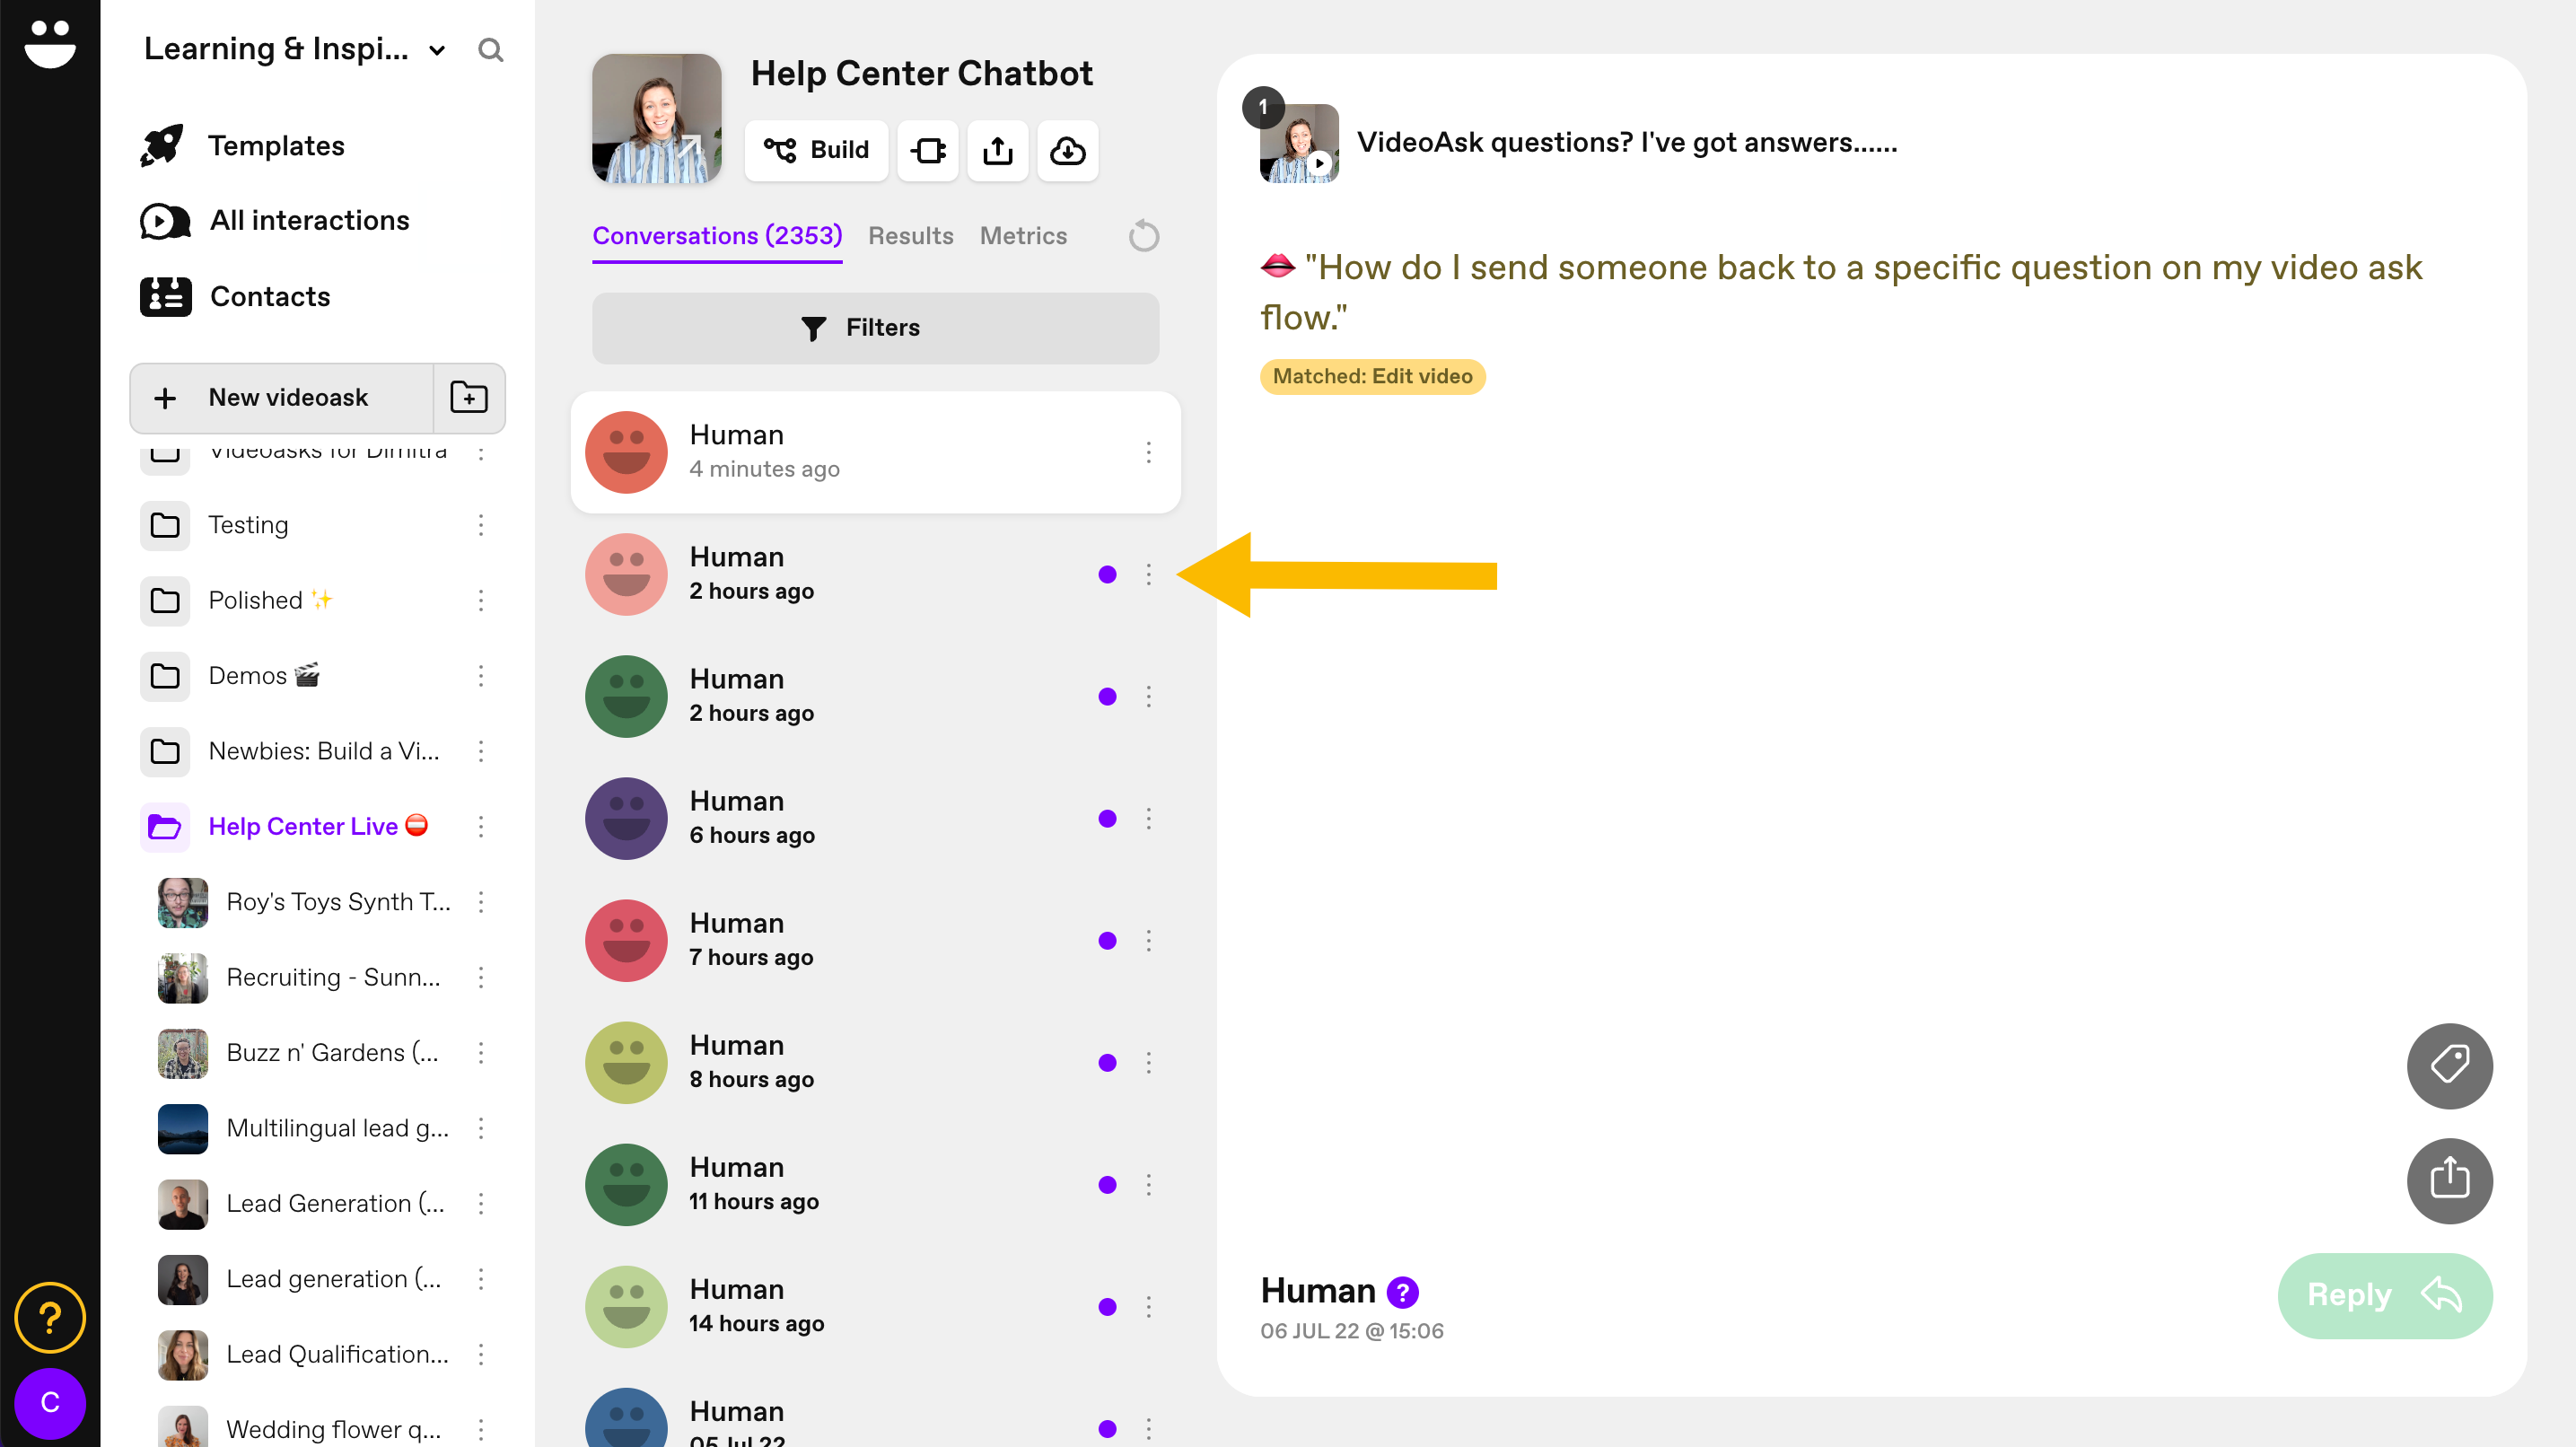
Task: Open options menu for Polished folder
Action: point(481,600)
